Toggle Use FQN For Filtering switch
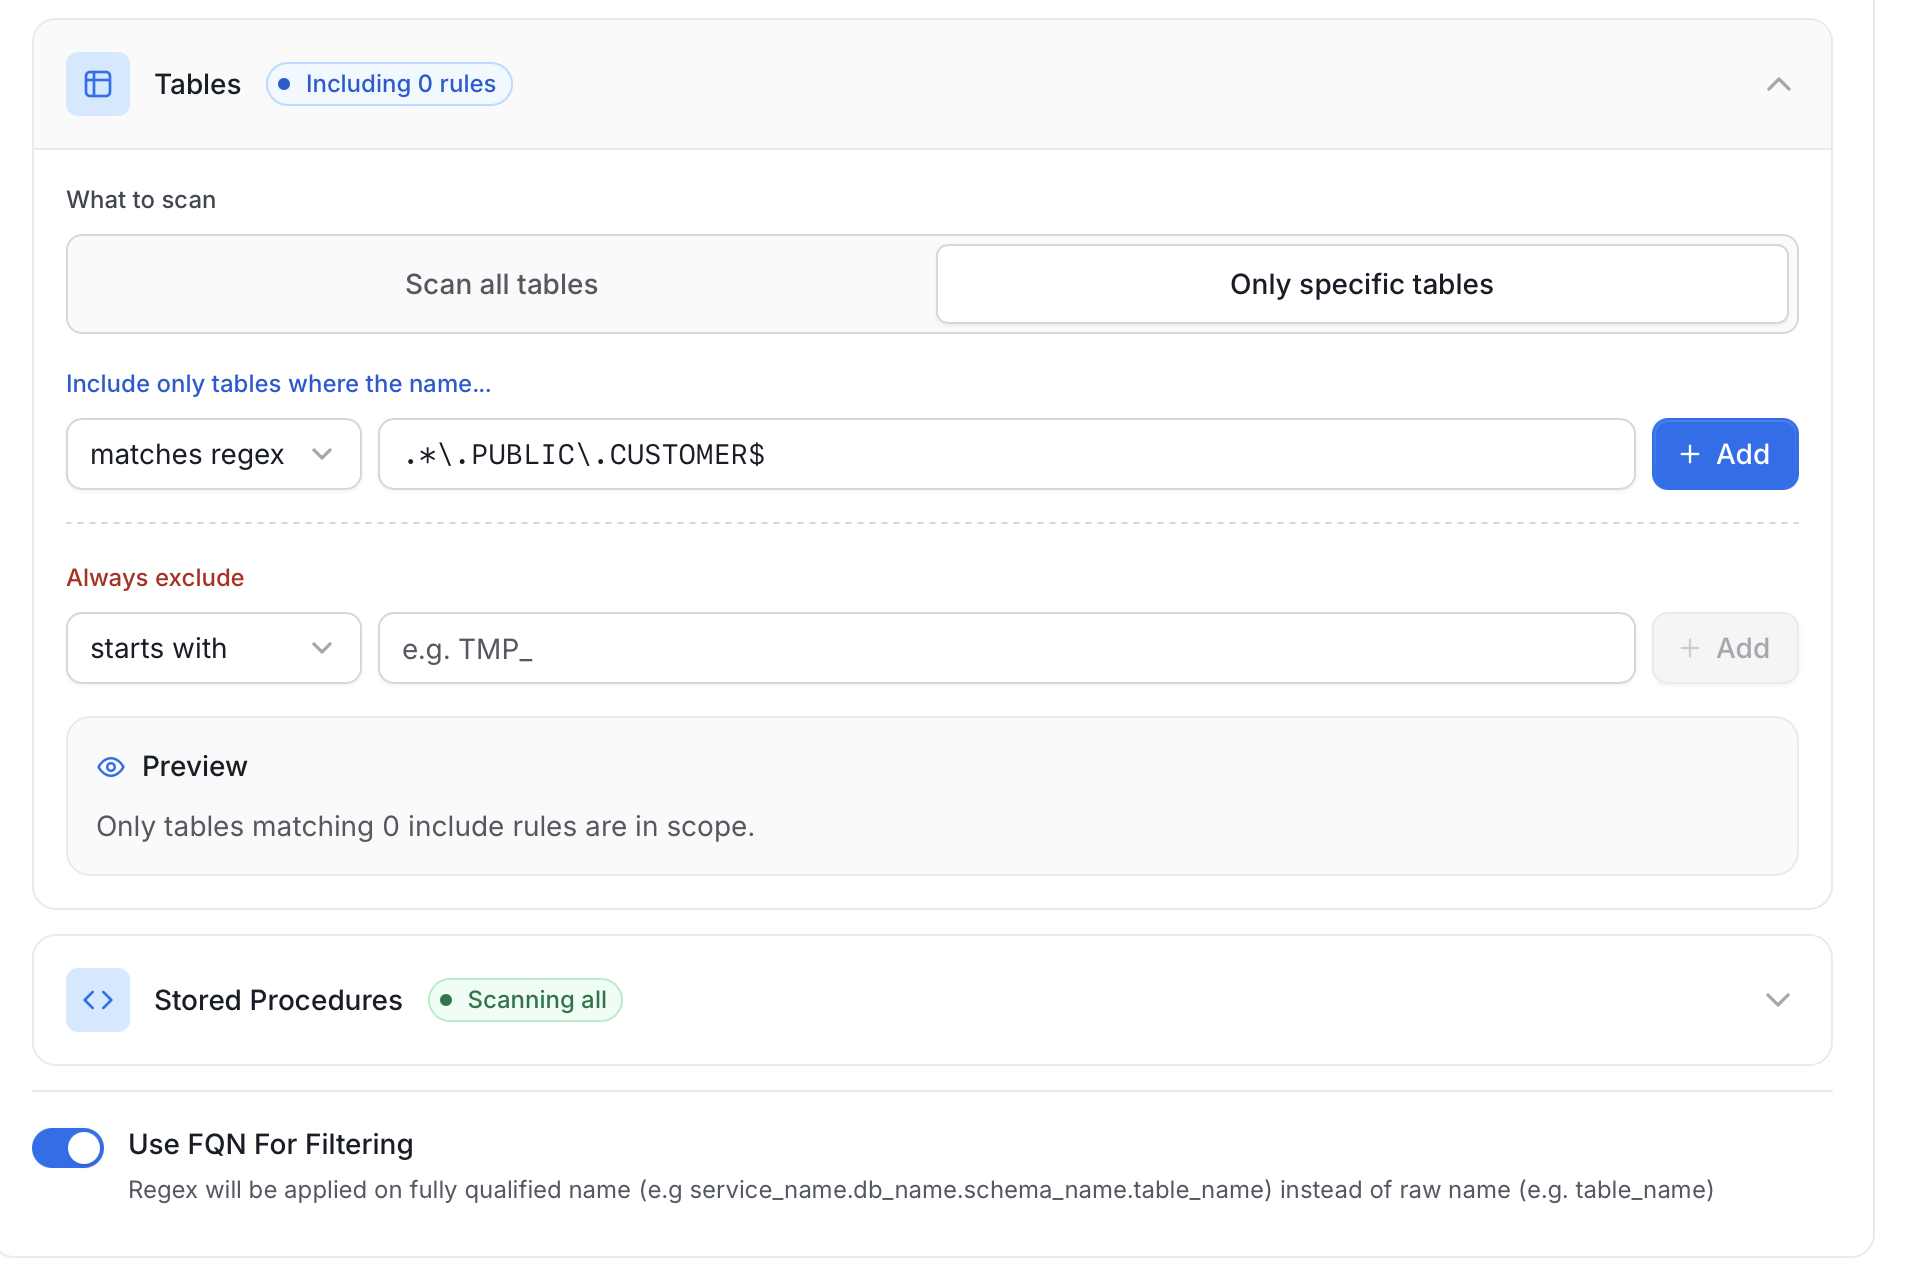 pyautogui.click(x=68, y=1147)
